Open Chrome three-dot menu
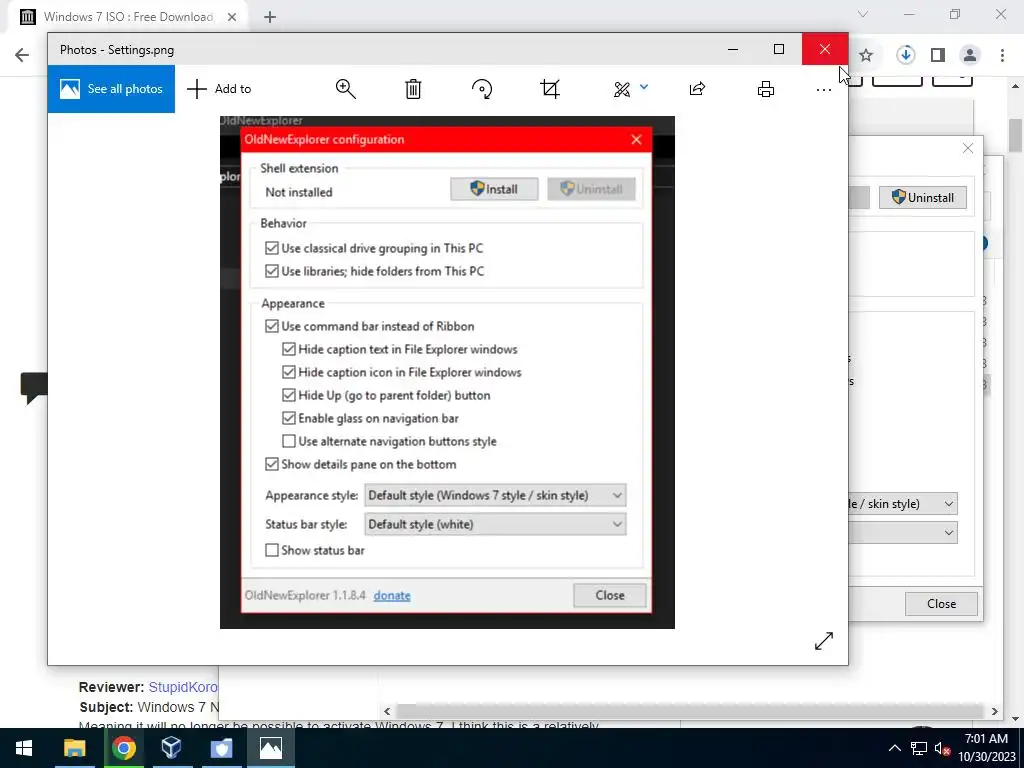 click(1002, 56)
